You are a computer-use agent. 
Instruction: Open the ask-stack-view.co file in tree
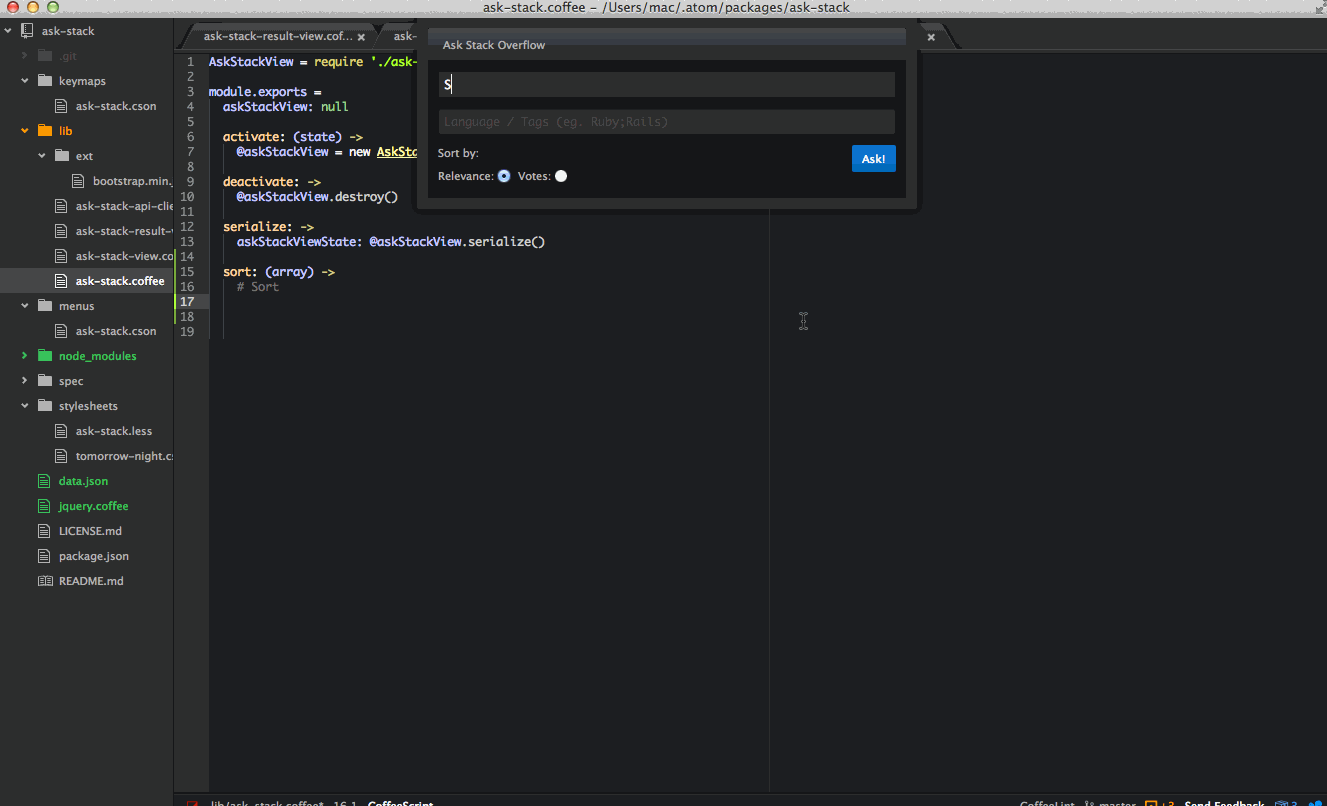[x=124, y=256]
